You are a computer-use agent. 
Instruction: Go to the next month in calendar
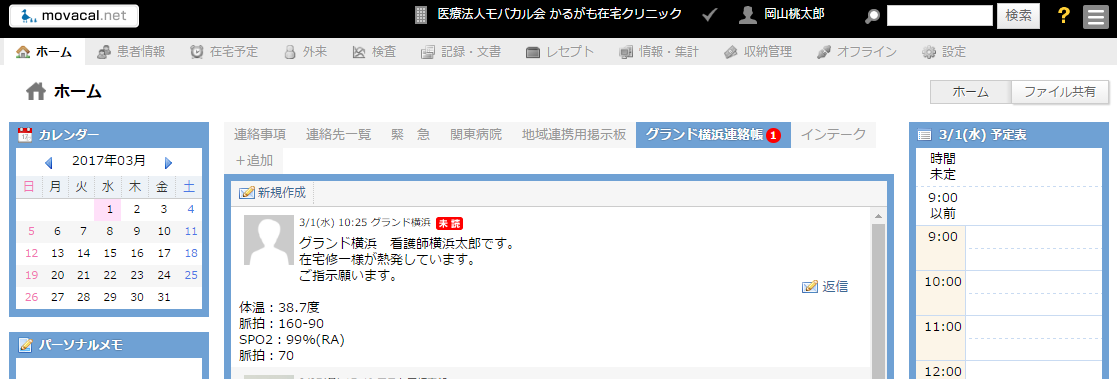pos(168,162)
